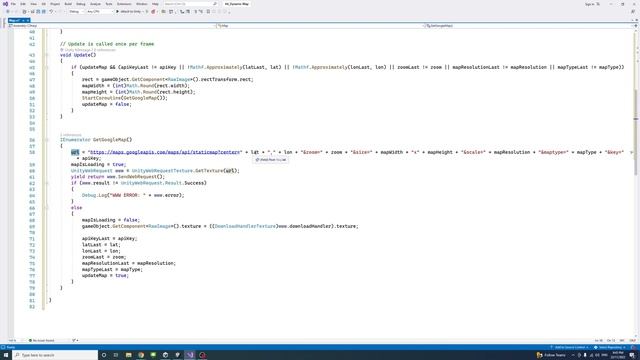
Task: Collapse the if www.result block outline
Action: pyautogui.click(x=47, y=183)
